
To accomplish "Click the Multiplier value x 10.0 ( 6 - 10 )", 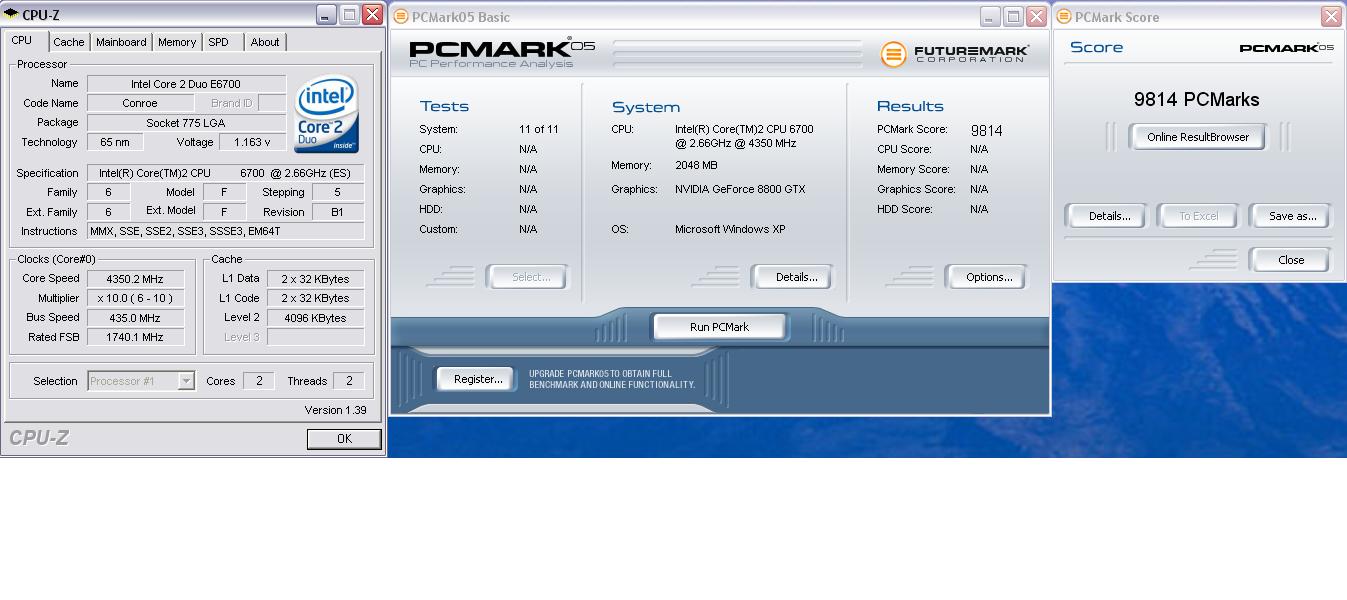I will point(135,298).
